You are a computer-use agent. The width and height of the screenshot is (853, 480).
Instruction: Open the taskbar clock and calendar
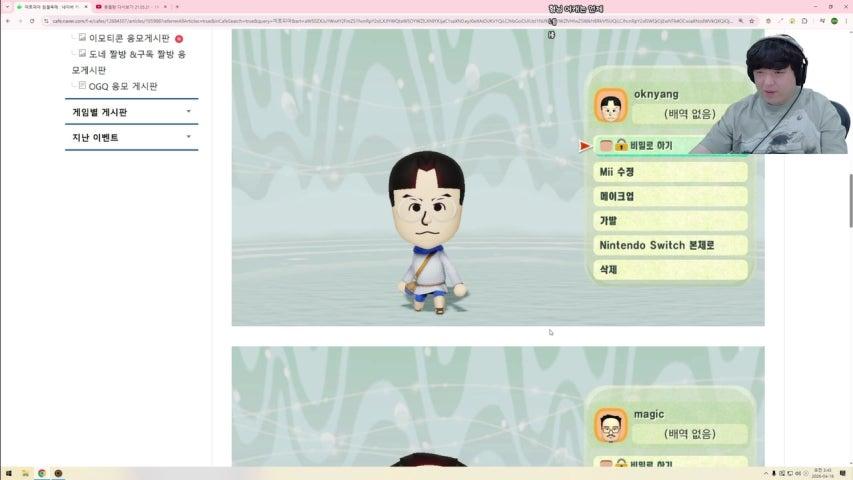(822, 473)
